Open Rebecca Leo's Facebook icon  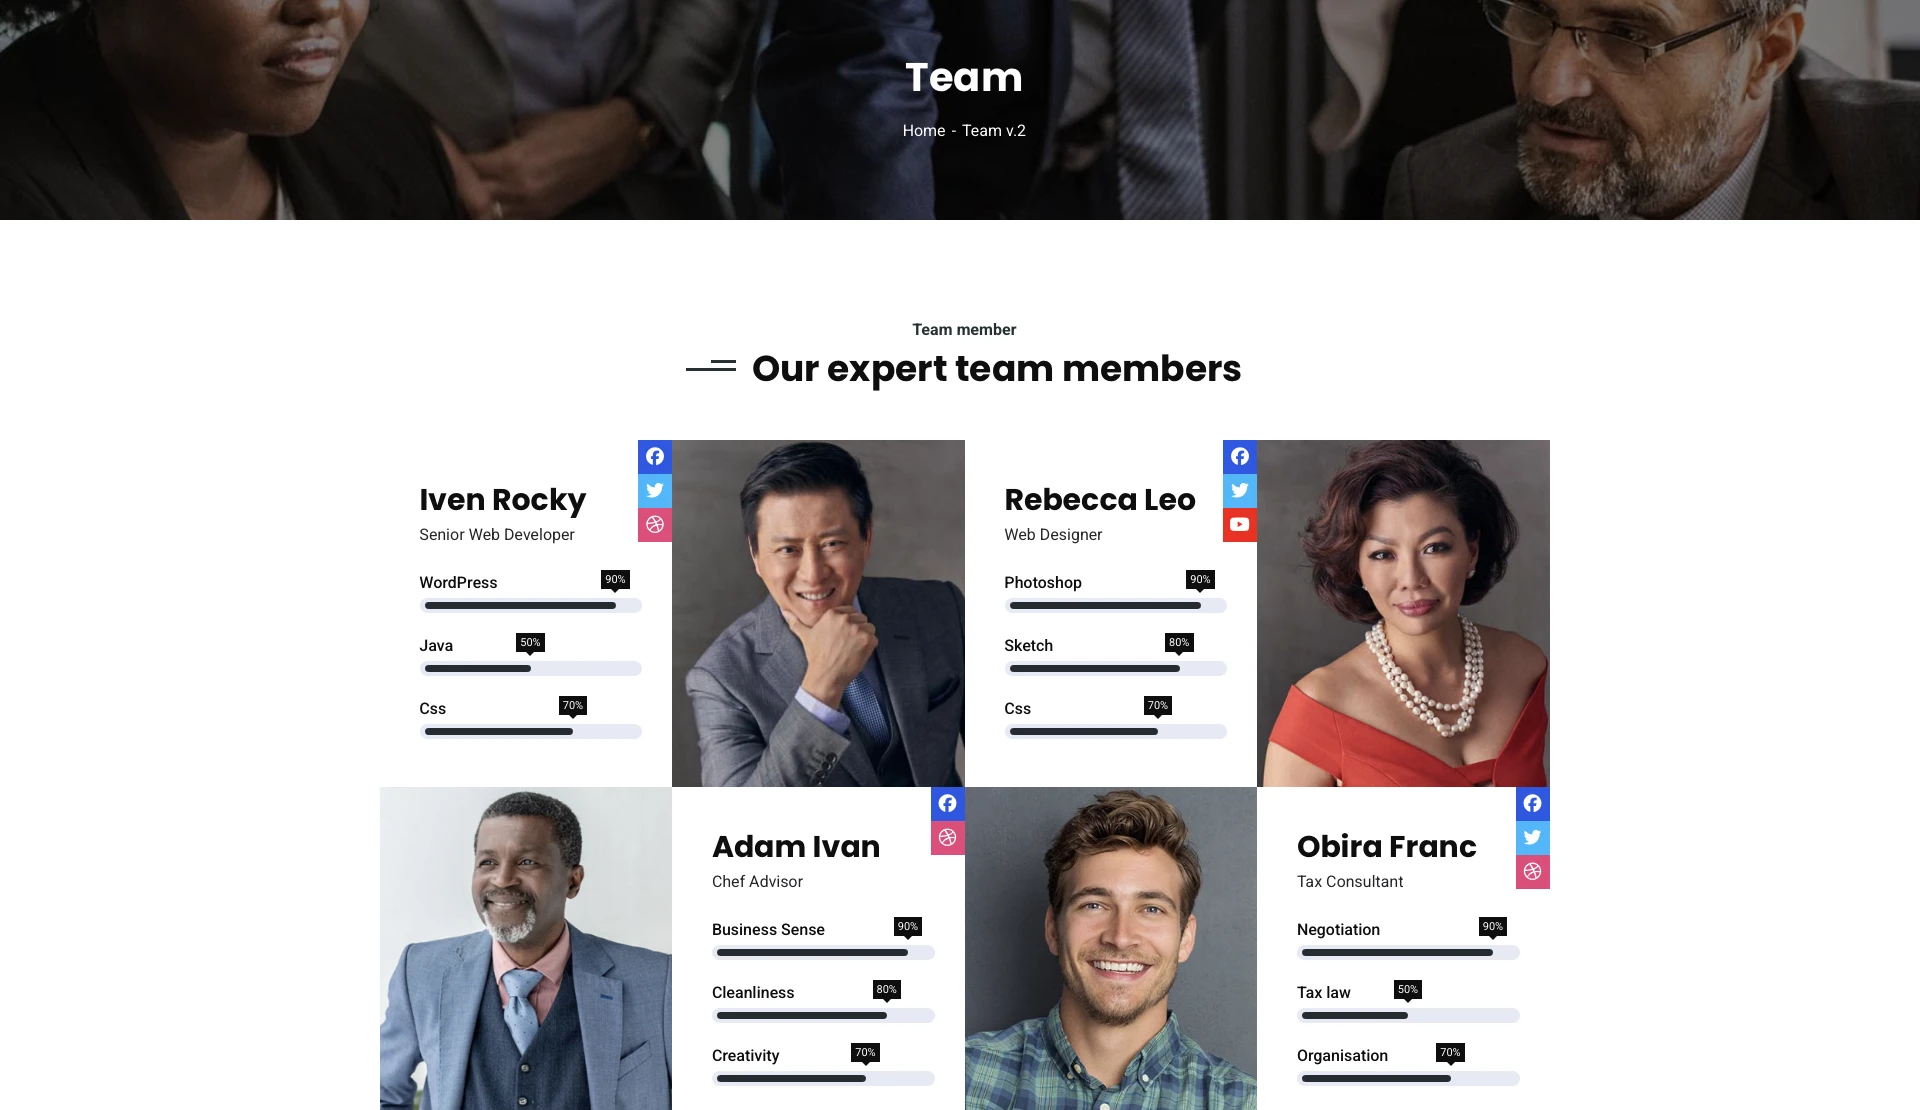pyautogui.click(x=1240, y=457)
